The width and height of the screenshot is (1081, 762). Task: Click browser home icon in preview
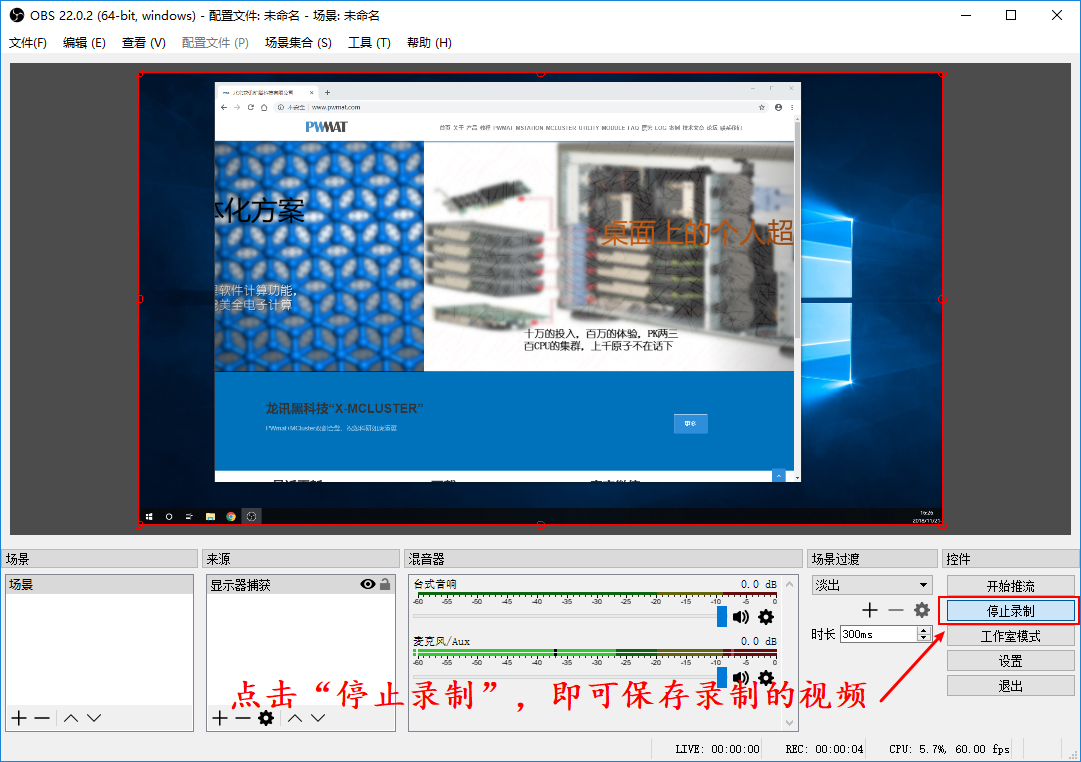pos(264,108)
